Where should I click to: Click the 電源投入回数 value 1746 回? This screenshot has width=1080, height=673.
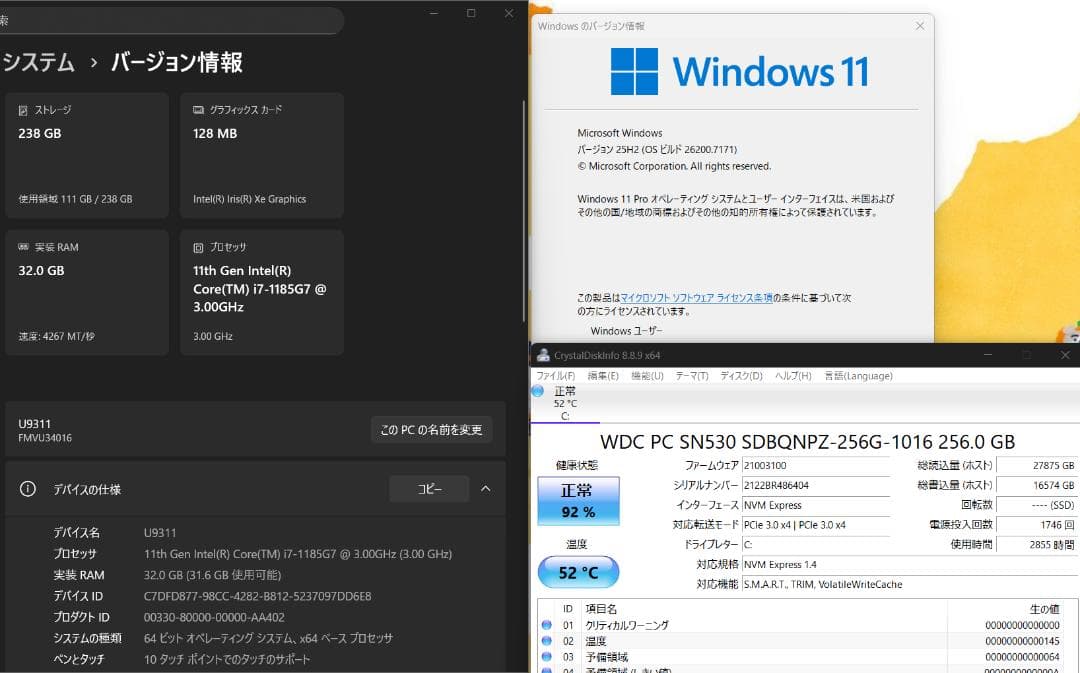pyautogui.click(x=1037, y=525)
